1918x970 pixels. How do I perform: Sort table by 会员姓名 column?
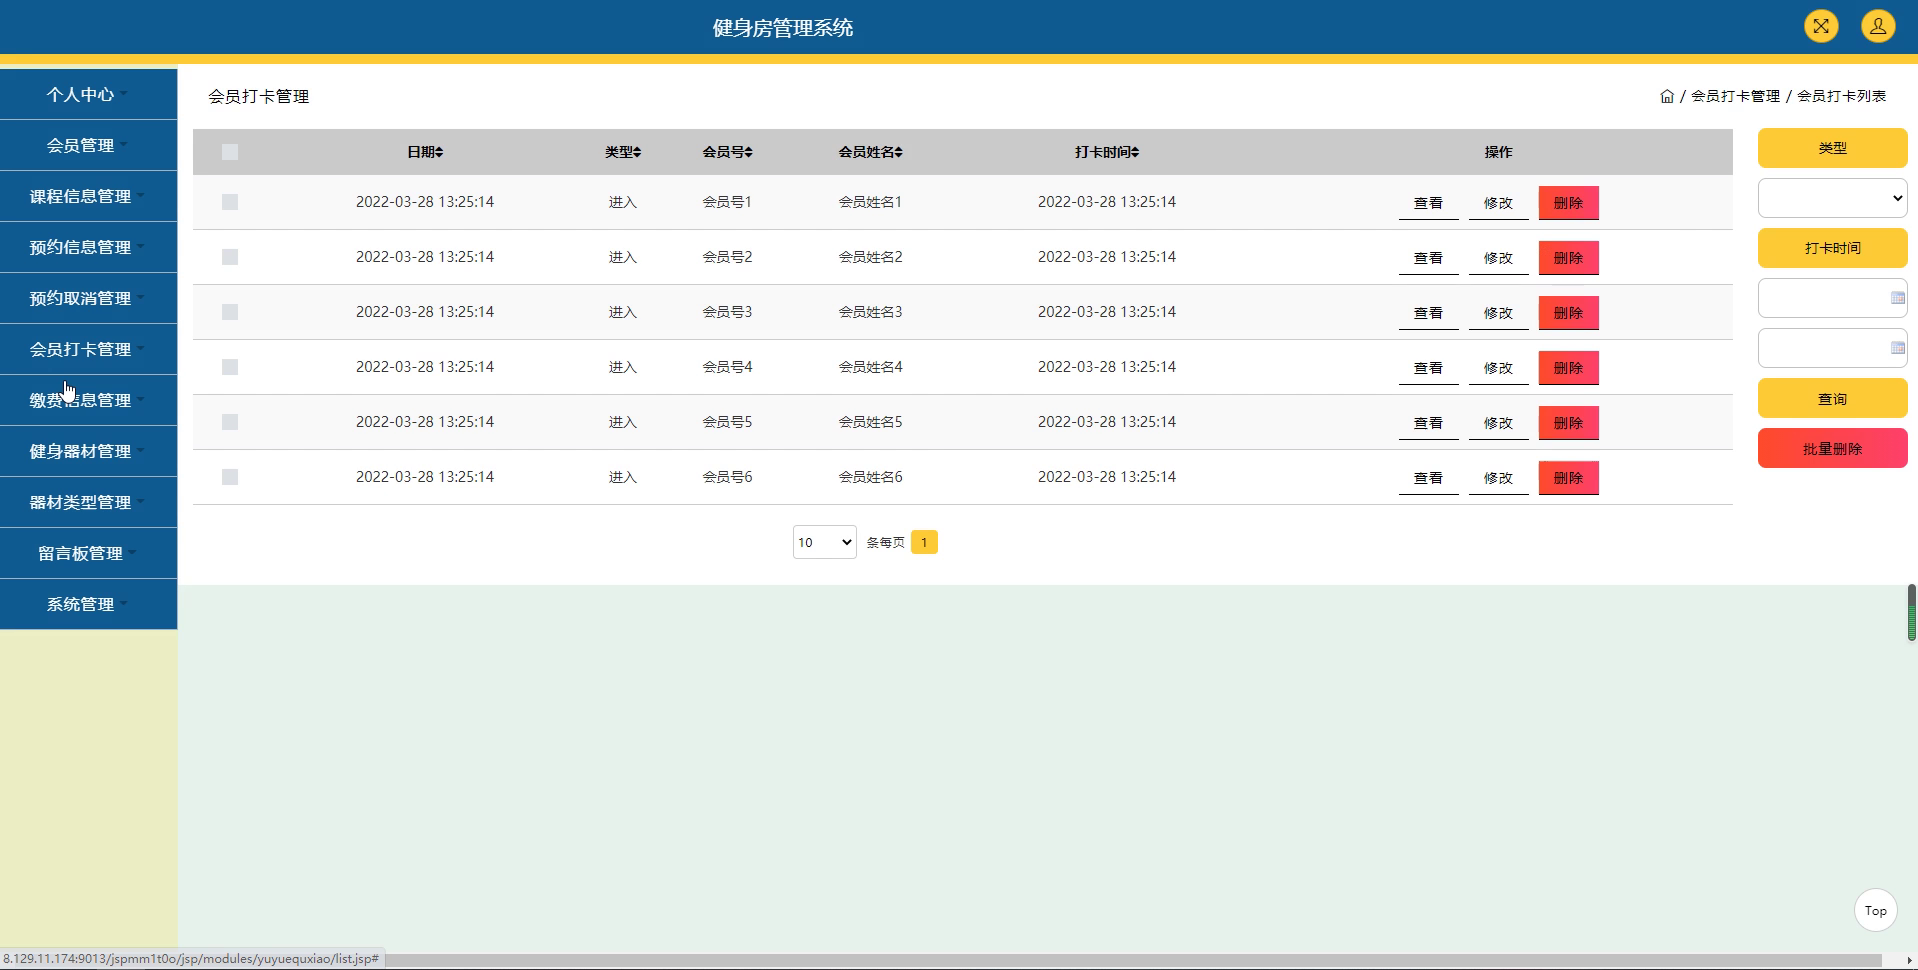[871, 152]
